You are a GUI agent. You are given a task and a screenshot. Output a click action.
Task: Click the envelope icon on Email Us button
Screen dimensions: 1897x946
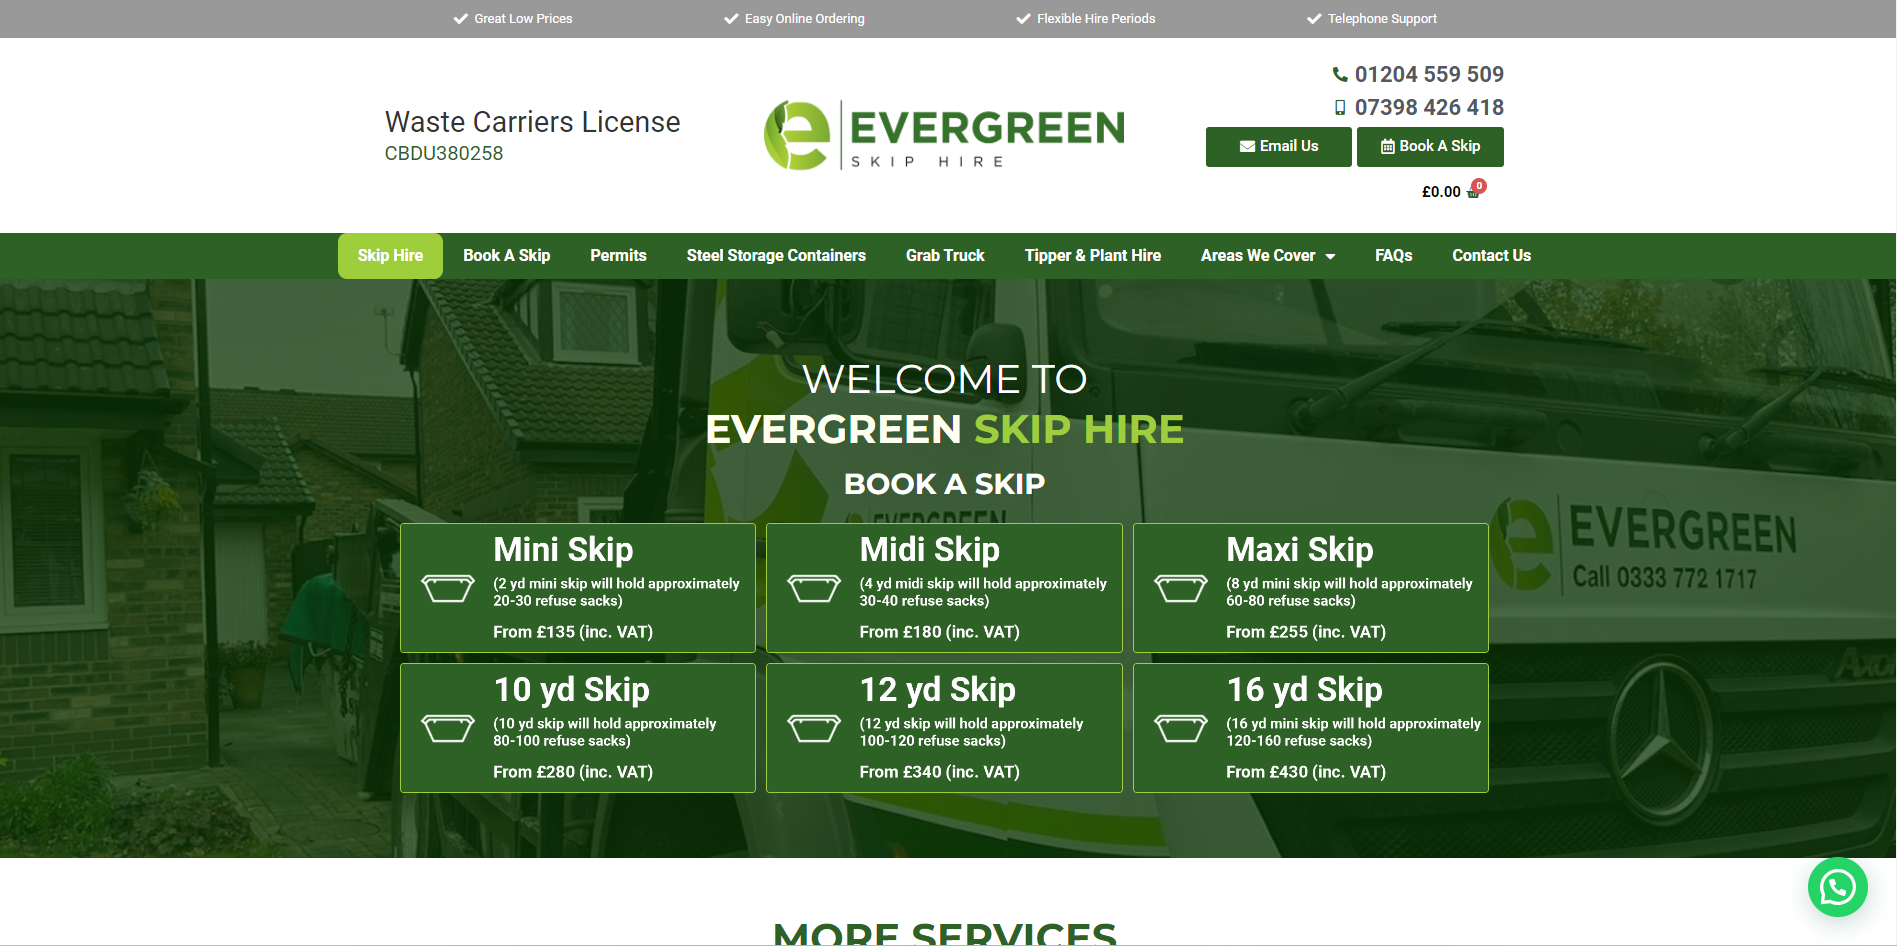[x=1247, y=146]
